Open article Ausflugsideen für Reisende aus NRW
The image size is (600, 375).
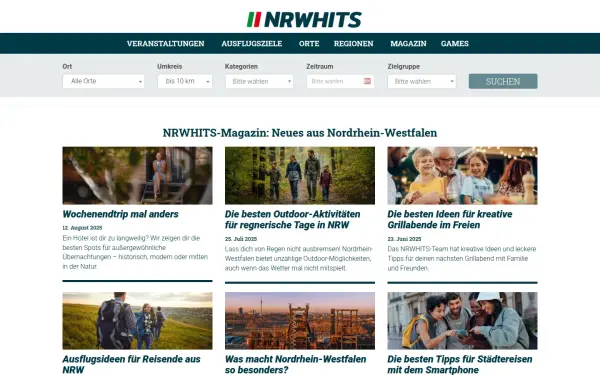[131, 364]
